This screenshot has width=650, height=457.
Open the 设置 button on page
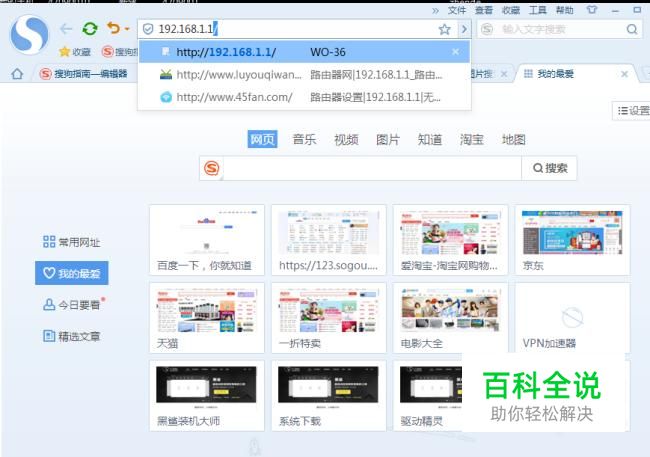tap(632, 111)
